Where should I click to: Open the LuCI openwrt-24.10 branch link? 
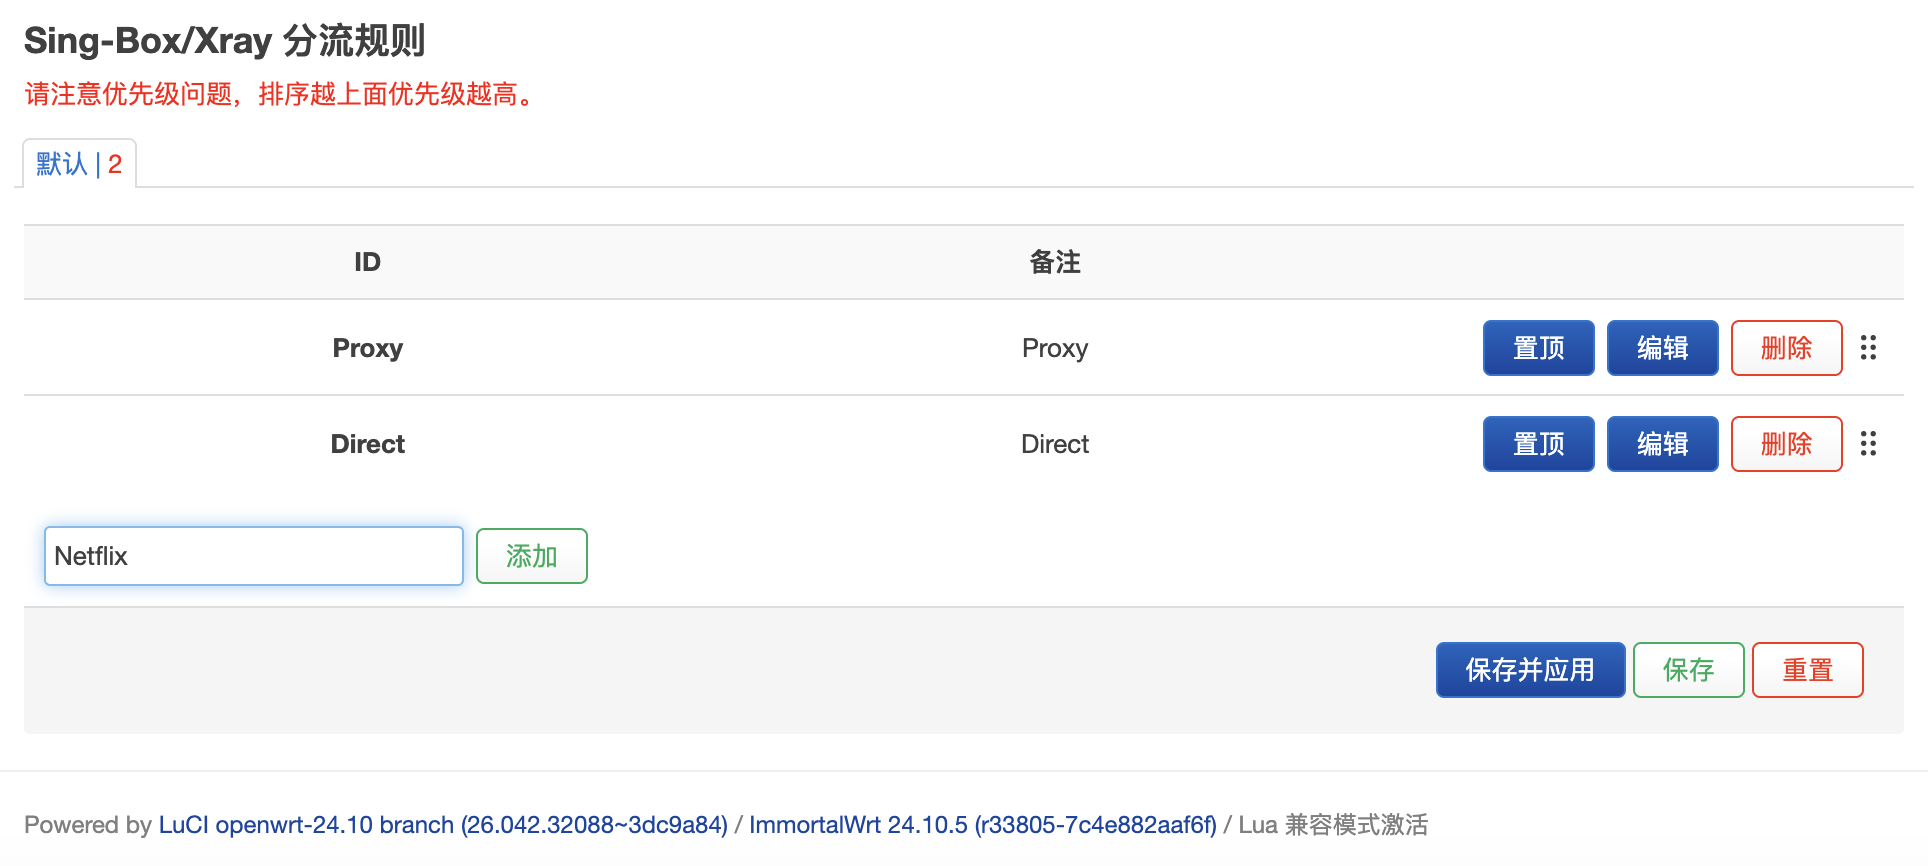tap(443, 825)
